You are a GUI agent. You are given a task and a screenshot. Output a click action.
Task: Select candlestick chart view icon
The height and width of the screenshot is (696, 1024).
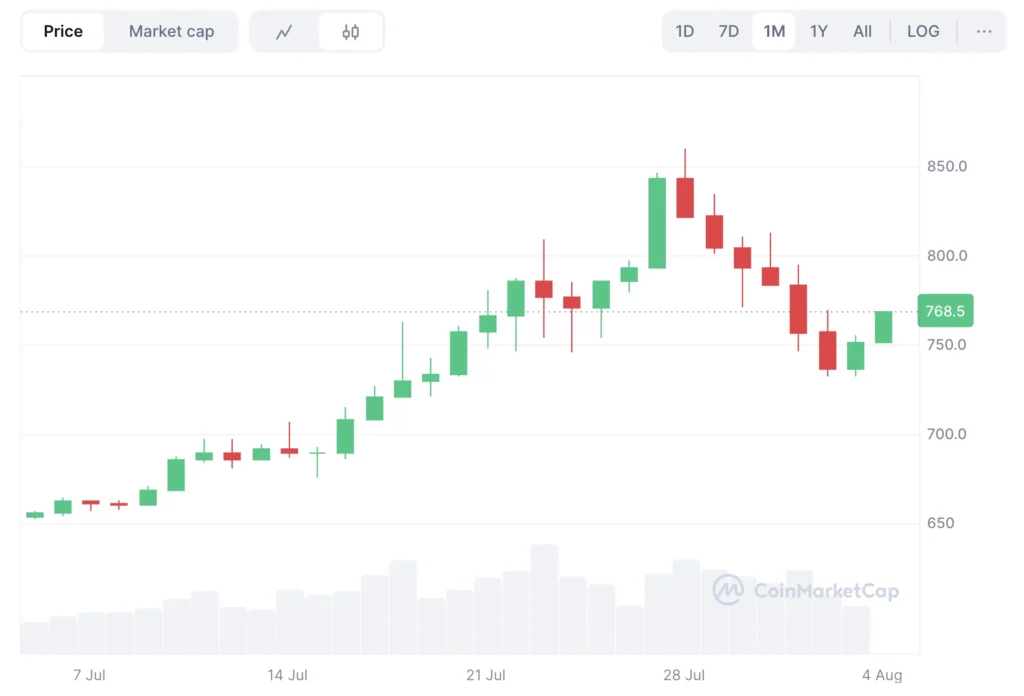350,32
